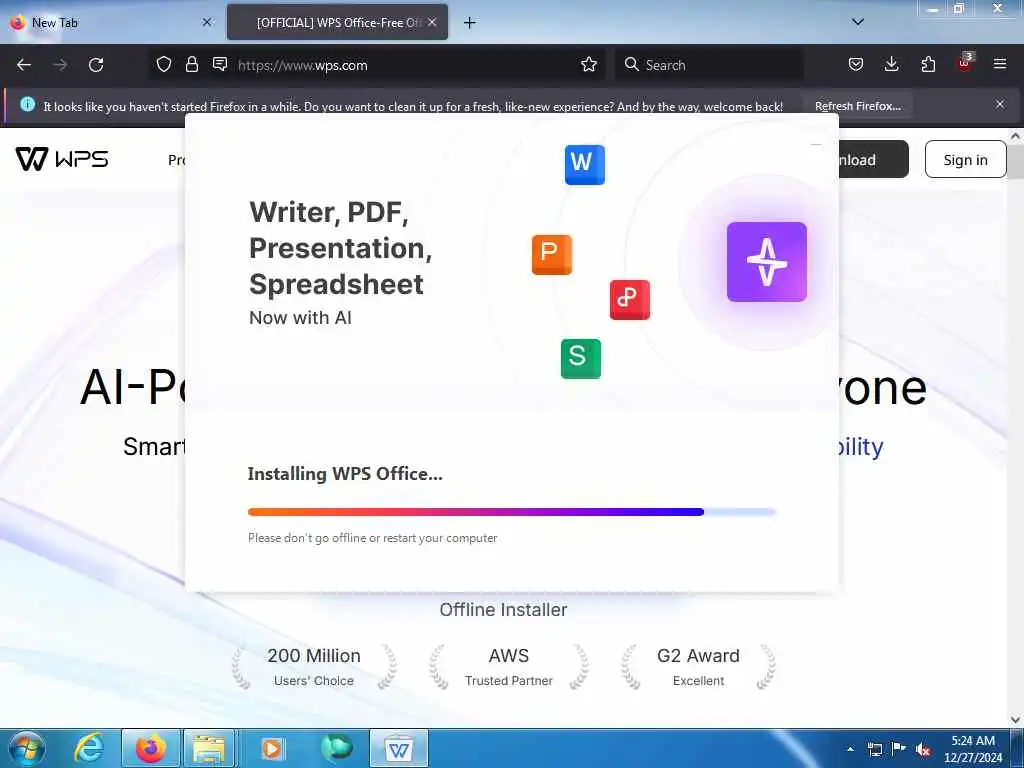This screenshot has width=1024, height=768.
Task: Select the WPS Office-Free tab
Action: tap(338, 23)
